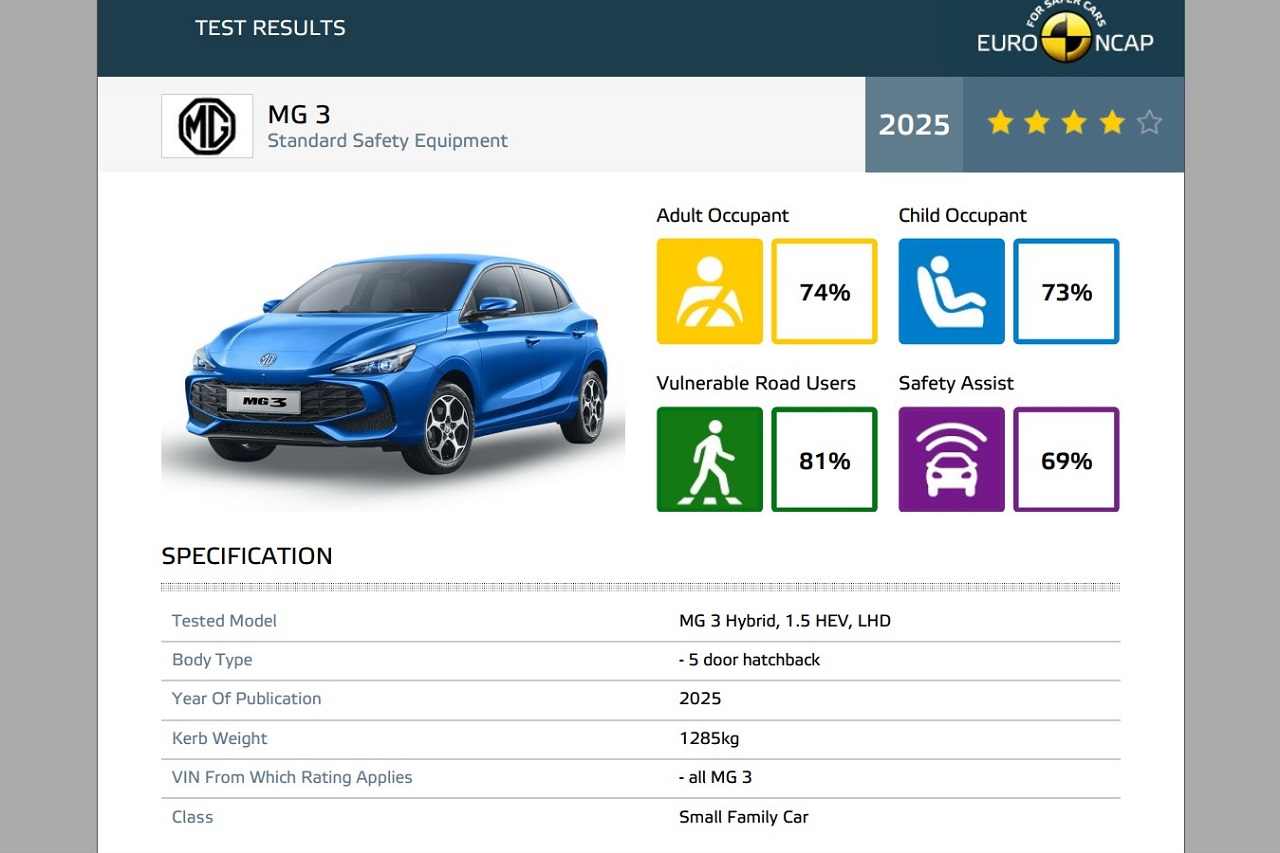Click the Standard Safety Equipment subtitle

pyautogui.click(x=388, y=141)
